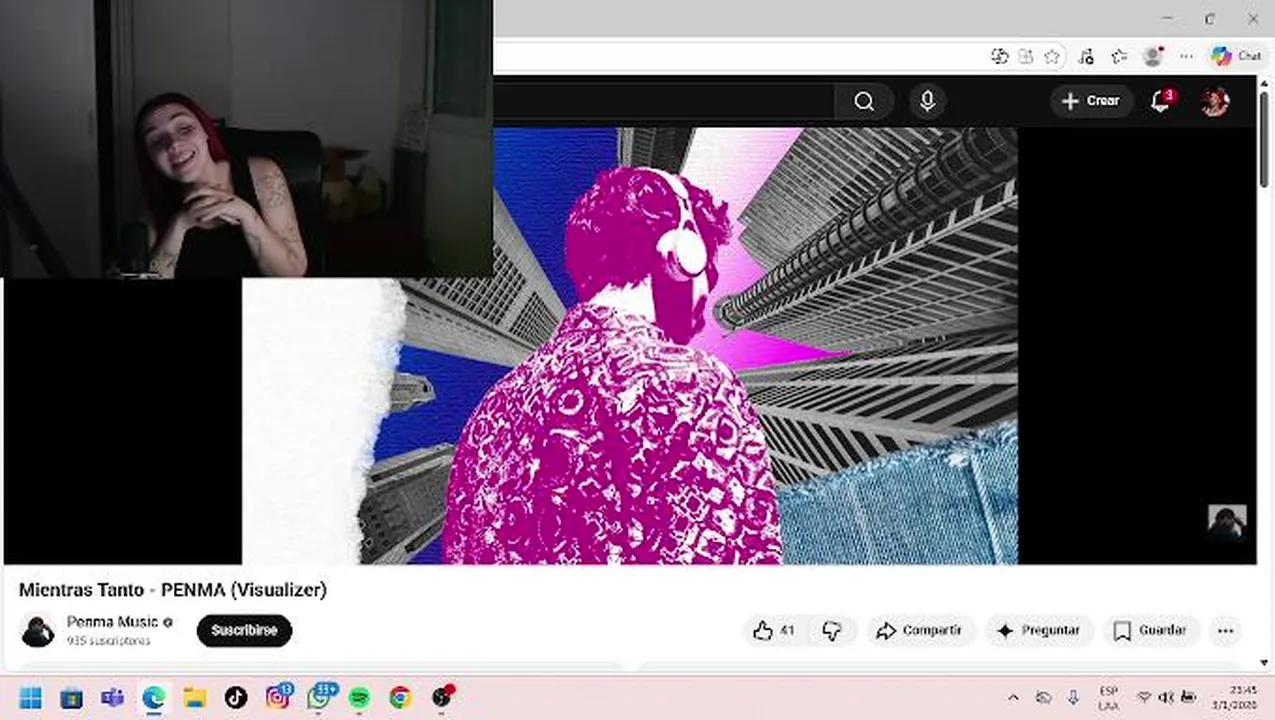Click the 935 suscriptores text
1275x720 pixels.
[108, 641]
